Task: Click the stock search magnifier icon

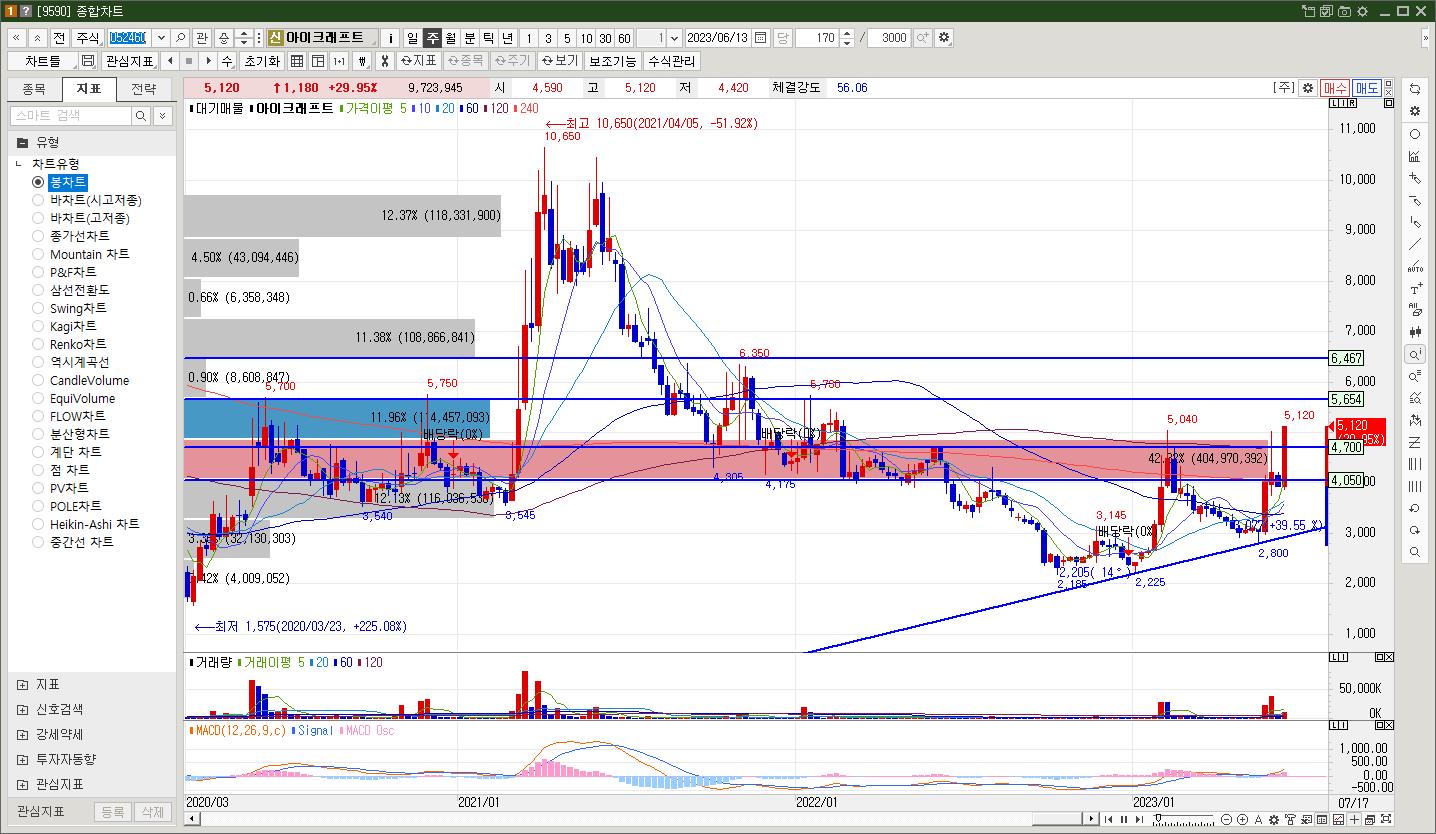Action: pyautogui.click(x=181, y=37)
